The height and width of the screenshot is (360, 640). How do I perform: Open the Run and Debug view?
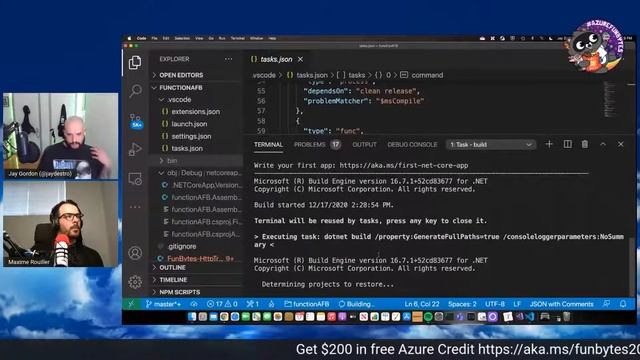135,149
